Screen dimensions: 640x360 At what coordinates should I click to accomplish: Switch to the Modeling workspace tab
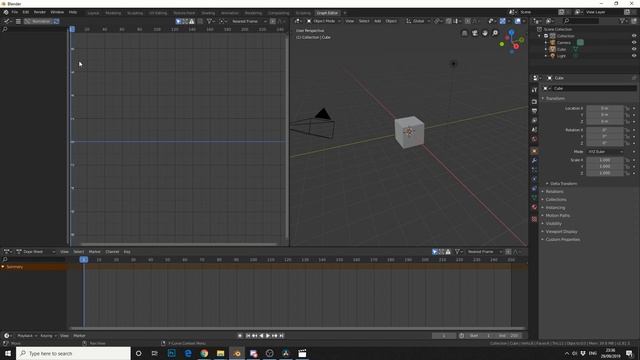113,13
